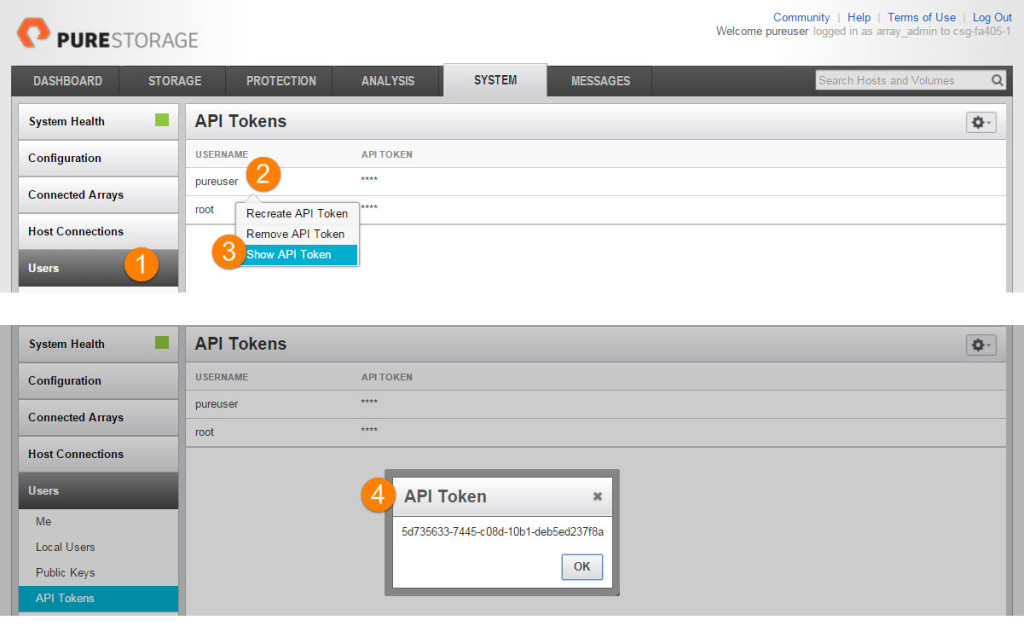Click masked token for root in lower table

(x=369, y=430)
